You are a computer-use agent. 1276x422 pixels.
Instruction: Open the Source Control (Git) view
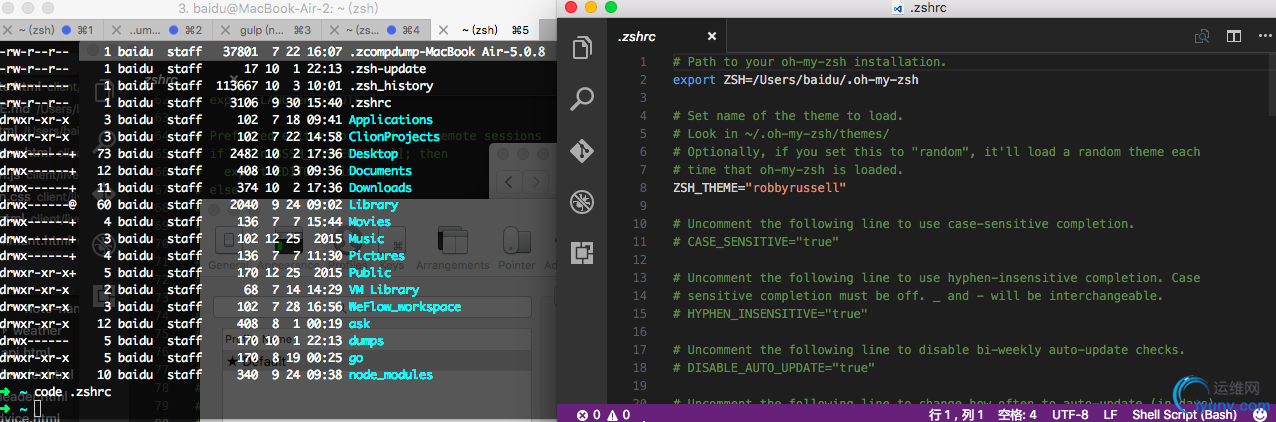[583, 151]
